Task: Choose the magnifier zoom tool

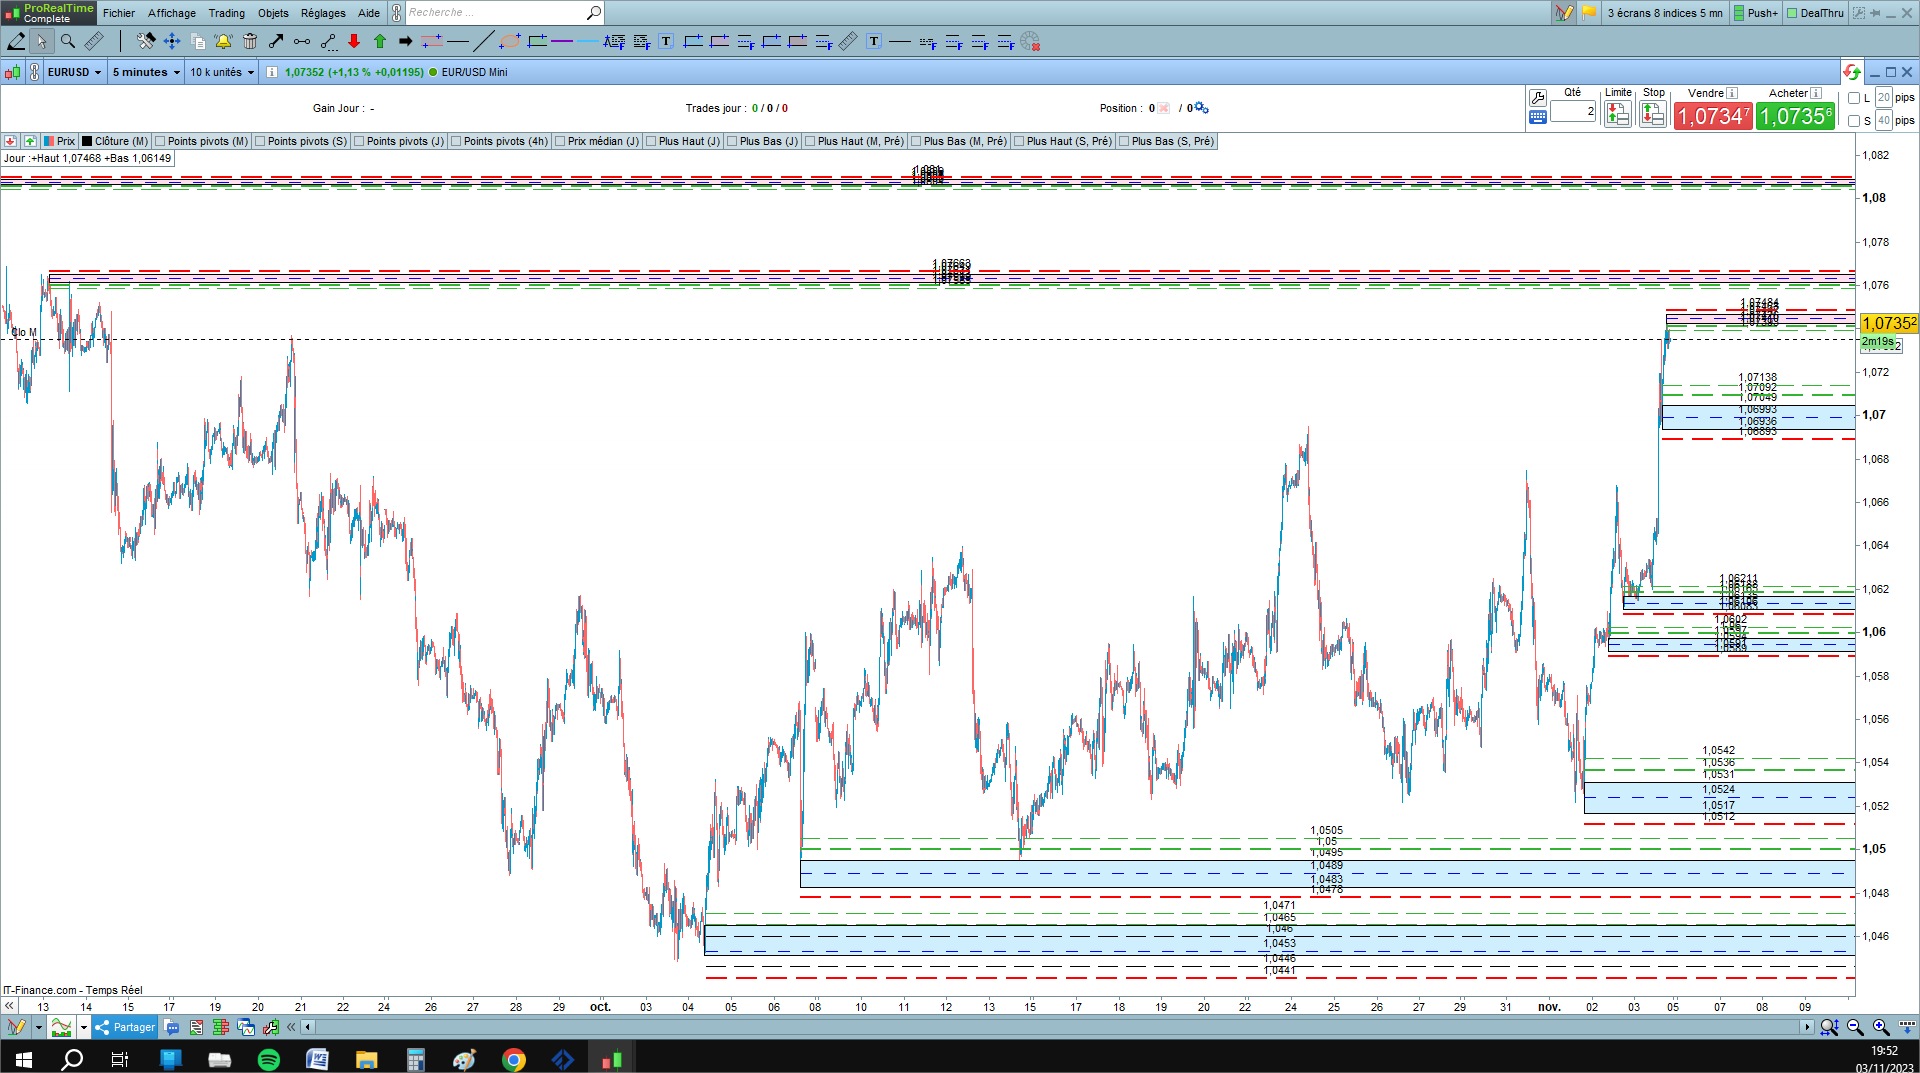Action: point(68,41)
